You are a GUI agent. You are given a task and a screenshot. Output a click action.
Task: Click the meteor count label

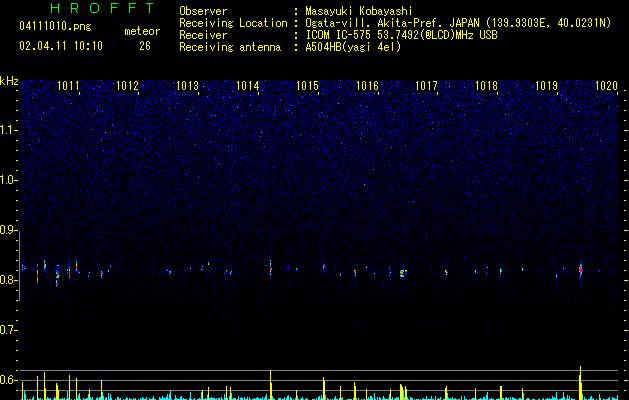[x=142, y=31]
